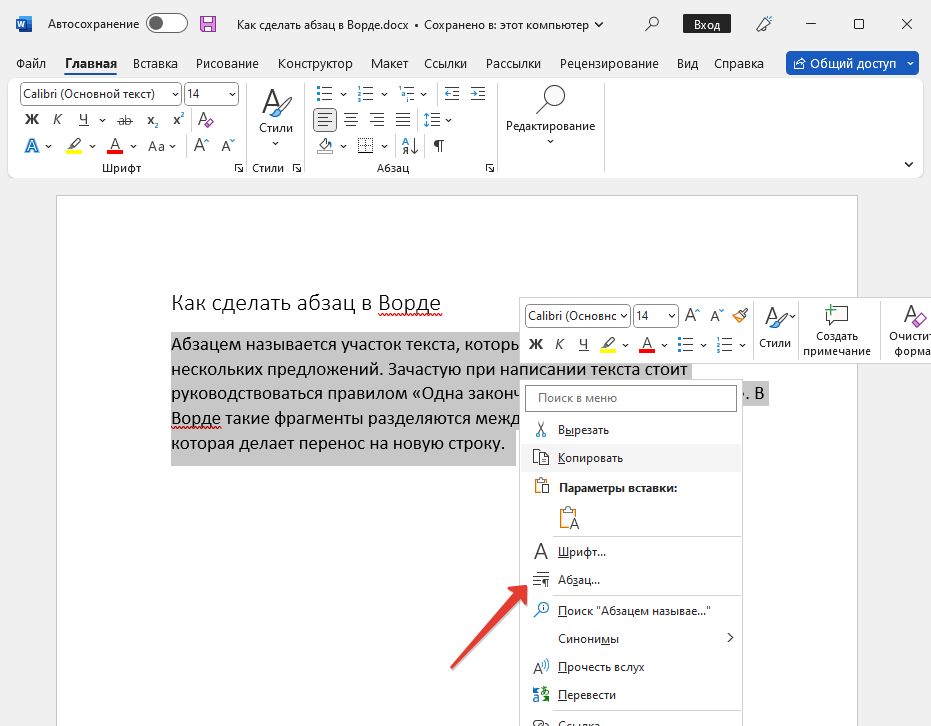Justify text alignment in the ribbon

coord(403,120)
